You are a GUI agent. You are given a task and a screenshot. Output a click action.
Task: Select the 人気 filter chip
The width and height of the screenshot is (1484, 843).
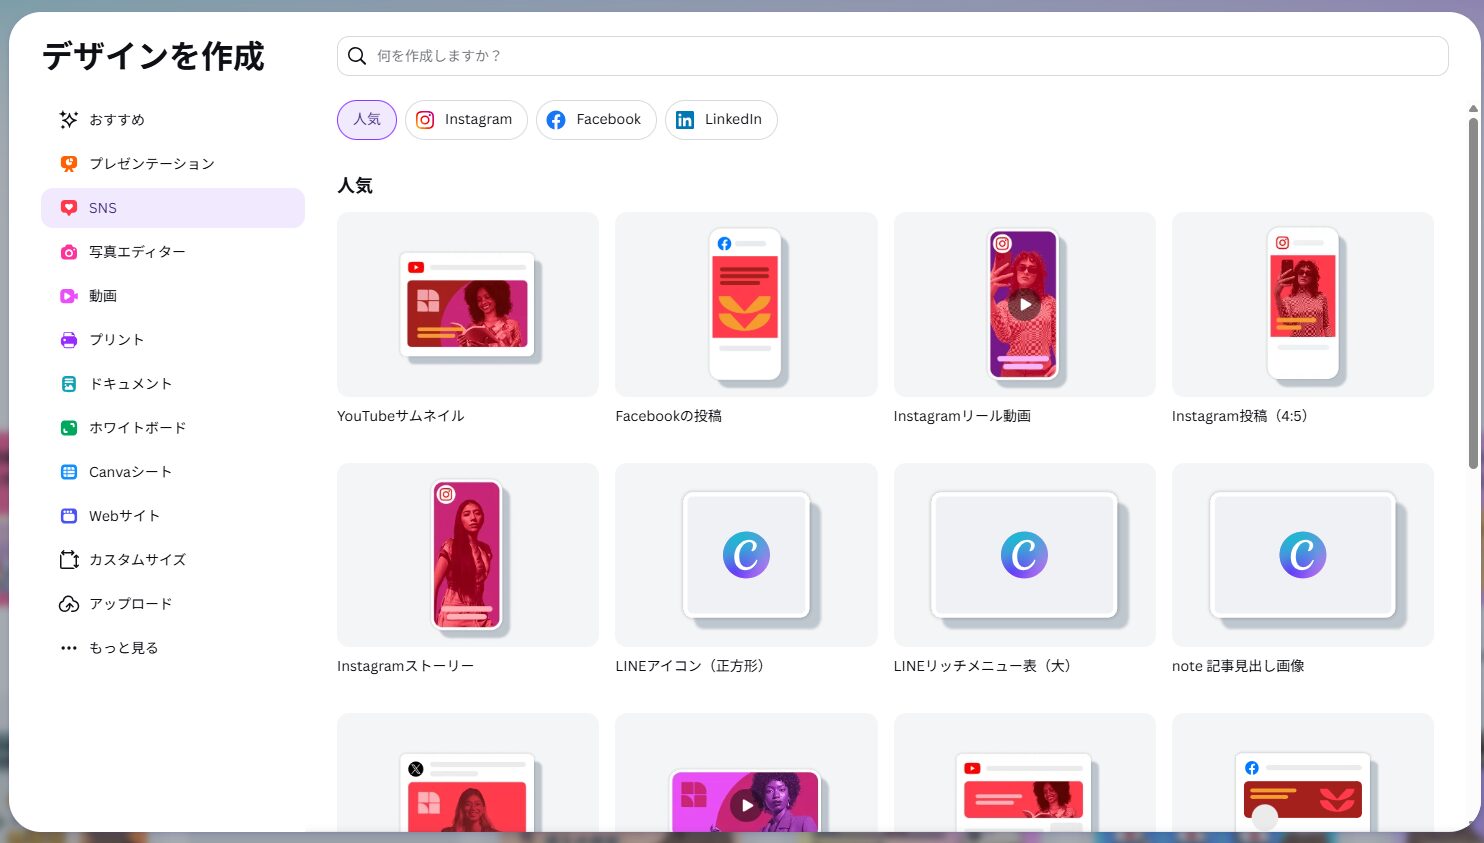coord(367,120)
